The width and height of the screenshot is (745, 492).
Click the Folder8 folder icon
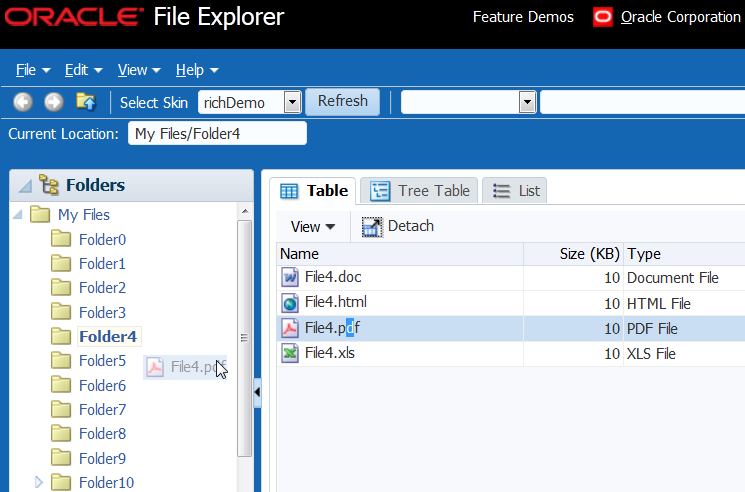61,433
